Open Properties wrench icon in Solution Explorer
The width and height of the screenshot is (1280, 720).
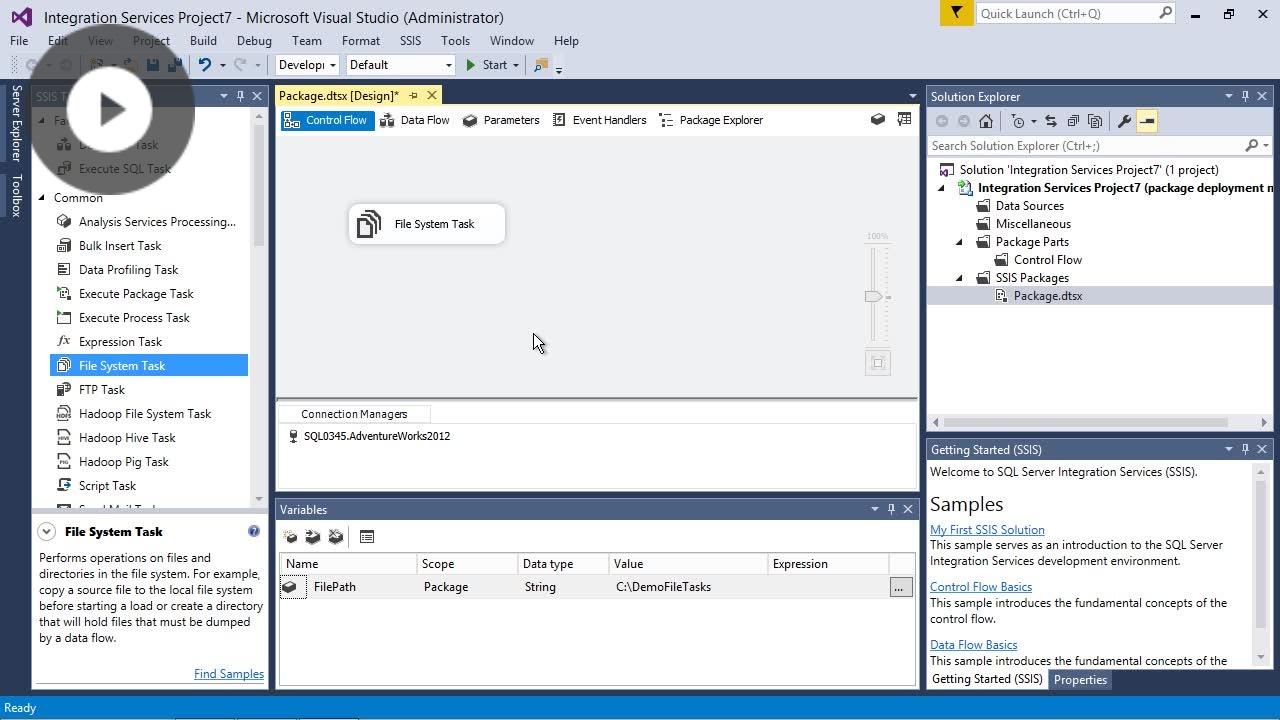point(1124,121)
